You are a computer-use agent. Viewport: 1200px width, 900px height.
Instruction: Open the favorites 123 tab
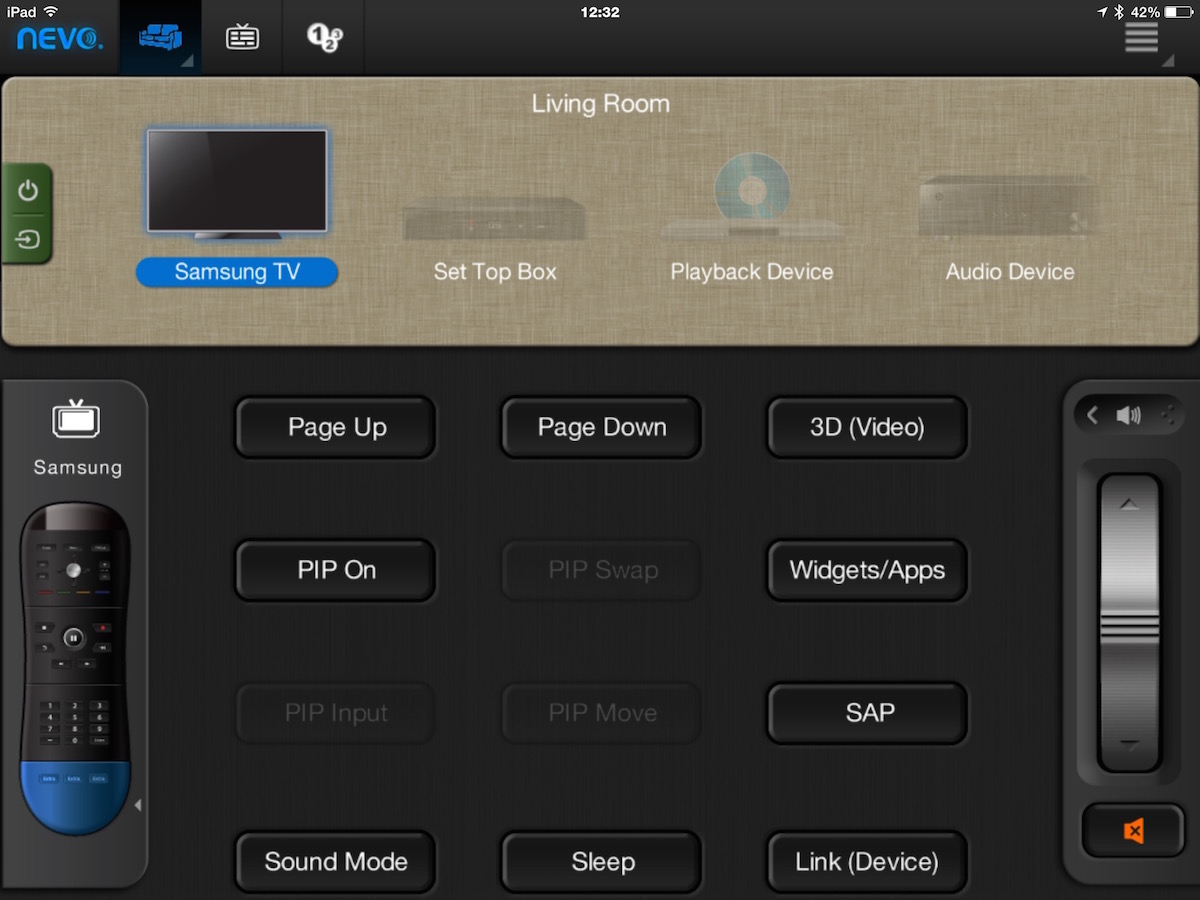323,38
